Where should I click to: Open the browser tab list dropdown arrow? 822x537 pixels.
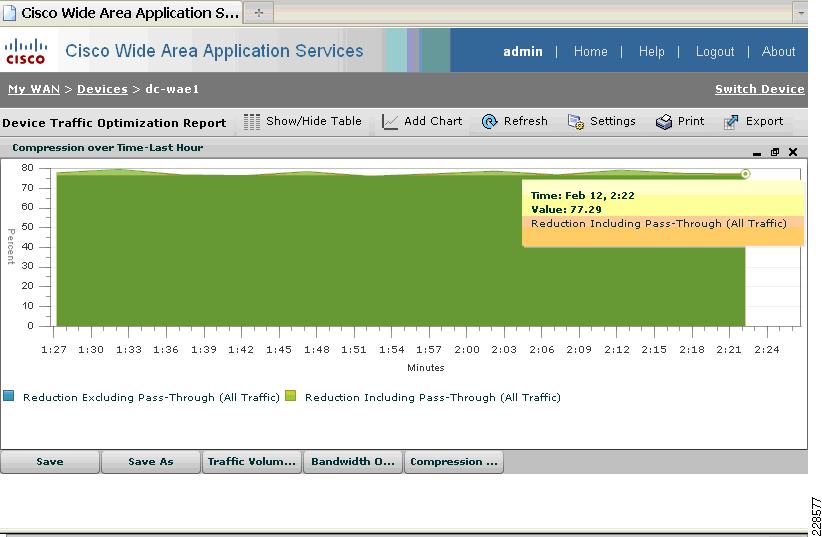coord(801,13)
